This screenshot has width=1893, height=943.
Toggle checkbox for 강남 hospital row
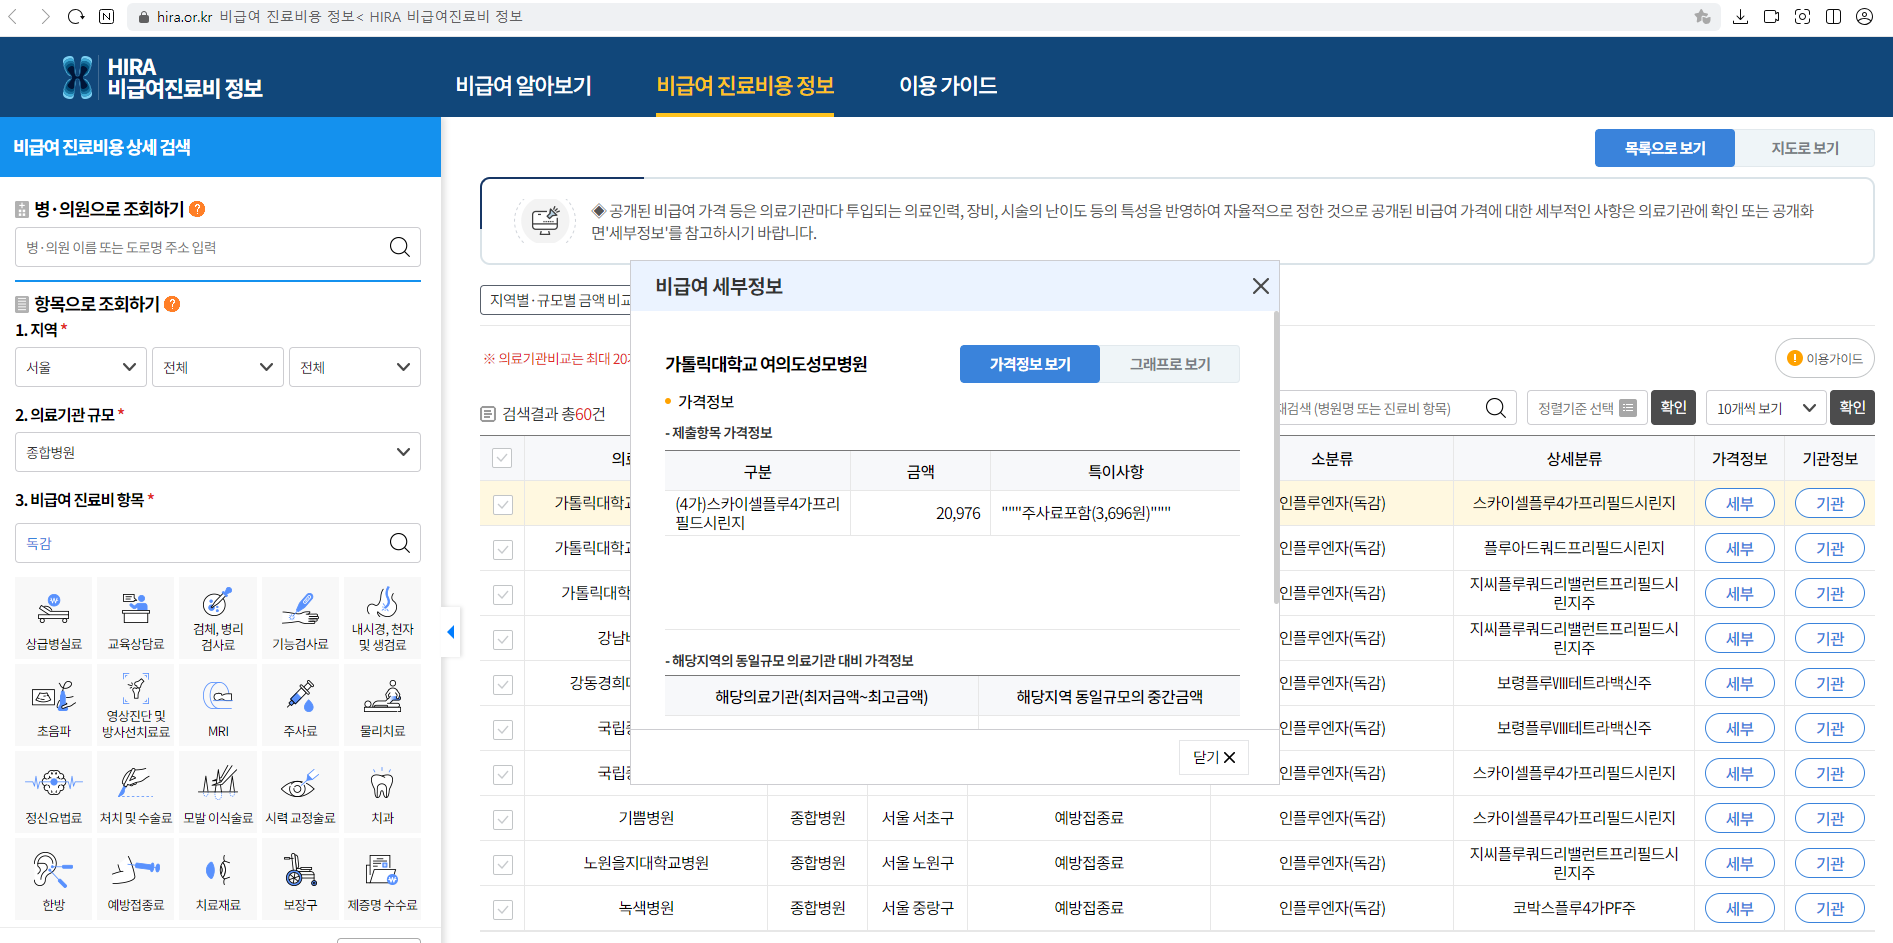click(503, 639)
